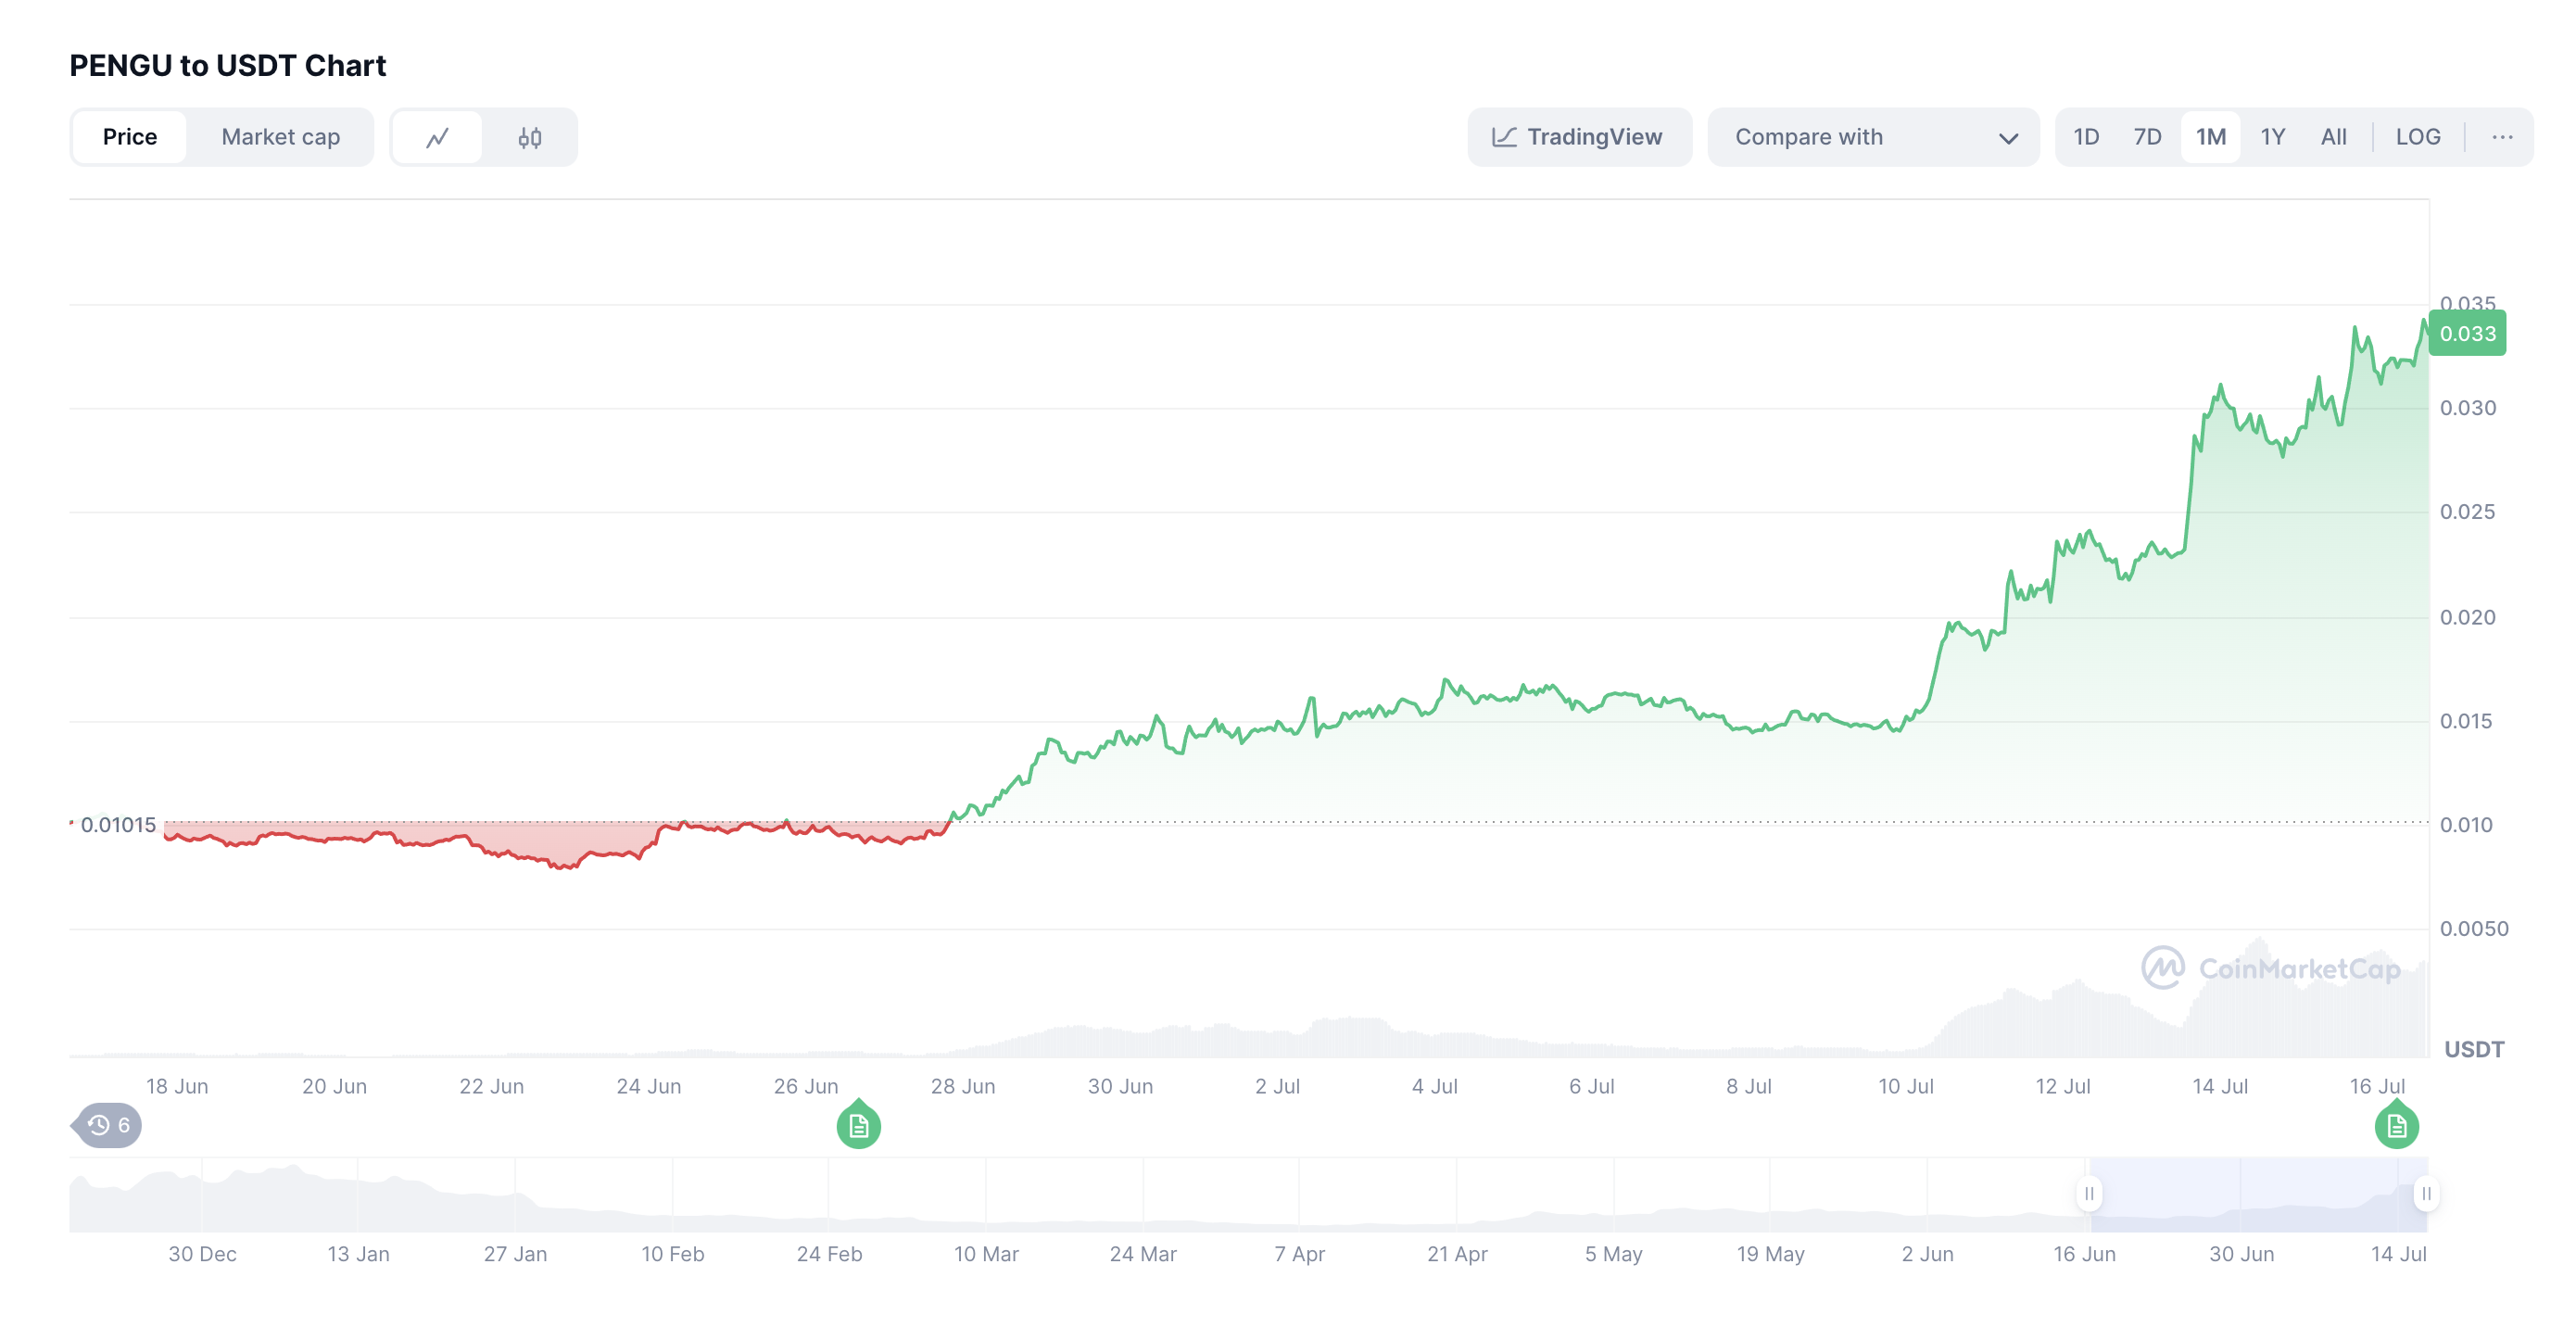Set chart range to 7D
The width and height of the screenshot is (2576, 1340).
2147,137
